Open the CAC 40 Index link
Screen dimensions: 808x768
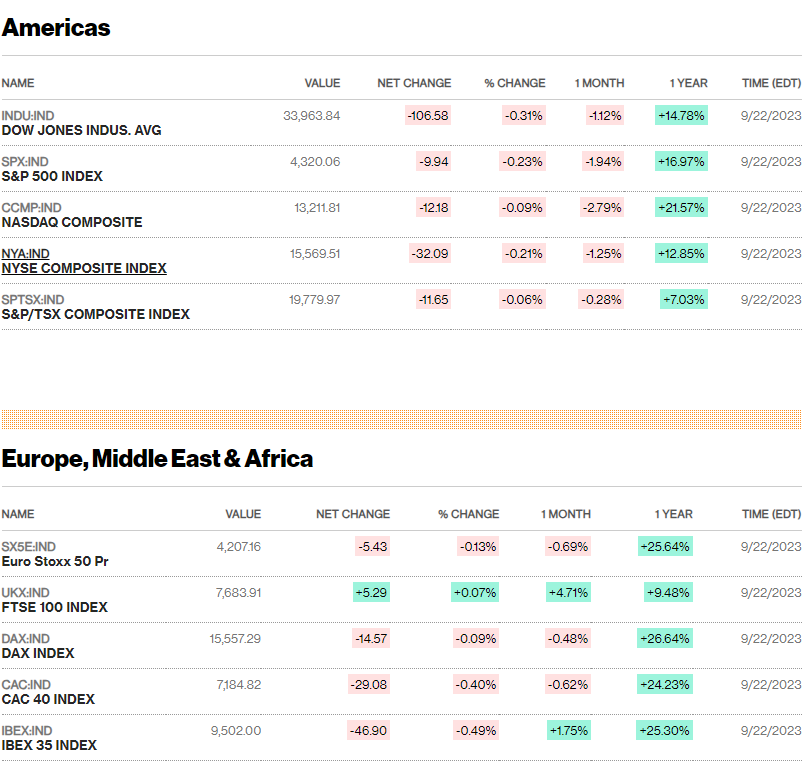click(48, 699)
